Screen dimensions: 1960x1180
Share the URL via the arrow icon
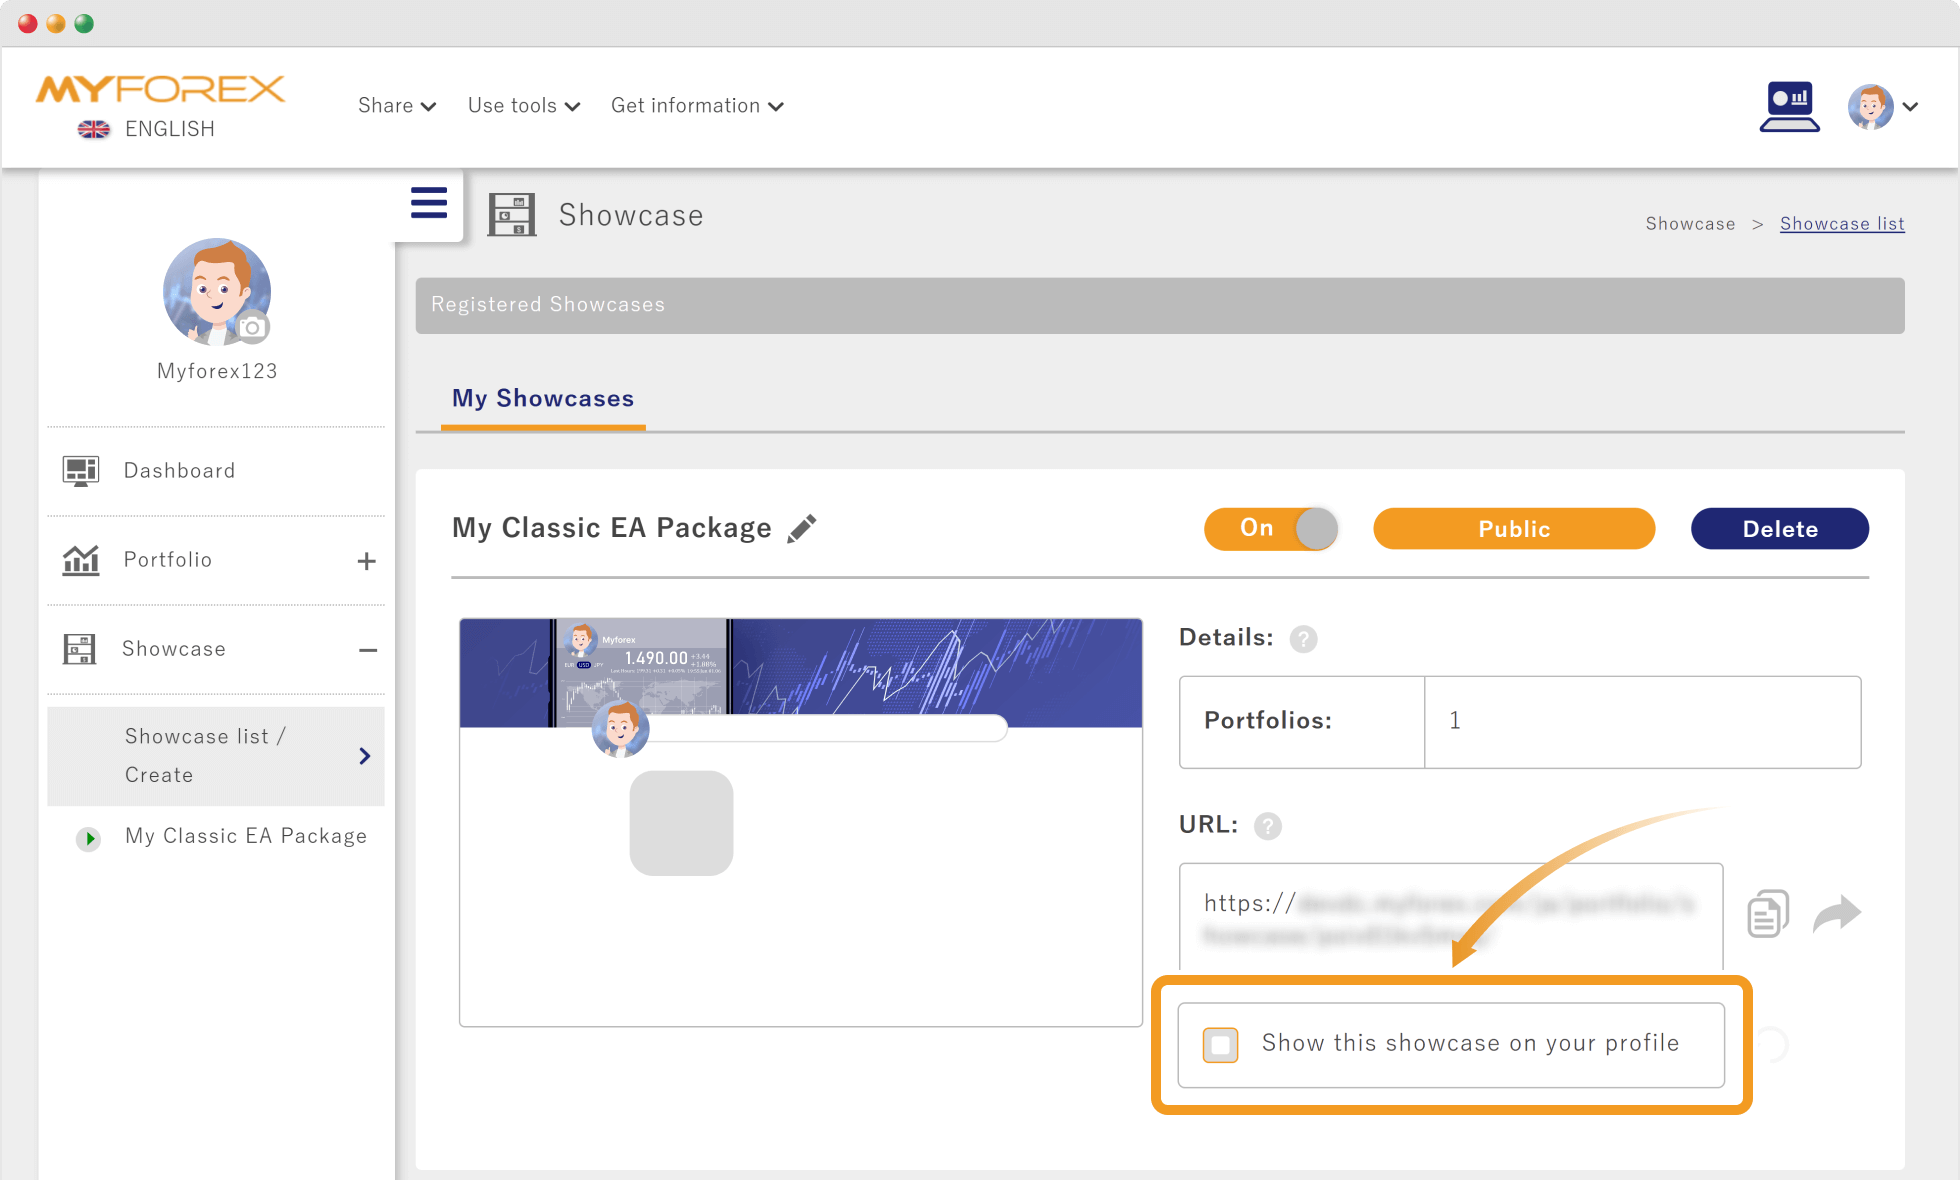coord(1838,914)
